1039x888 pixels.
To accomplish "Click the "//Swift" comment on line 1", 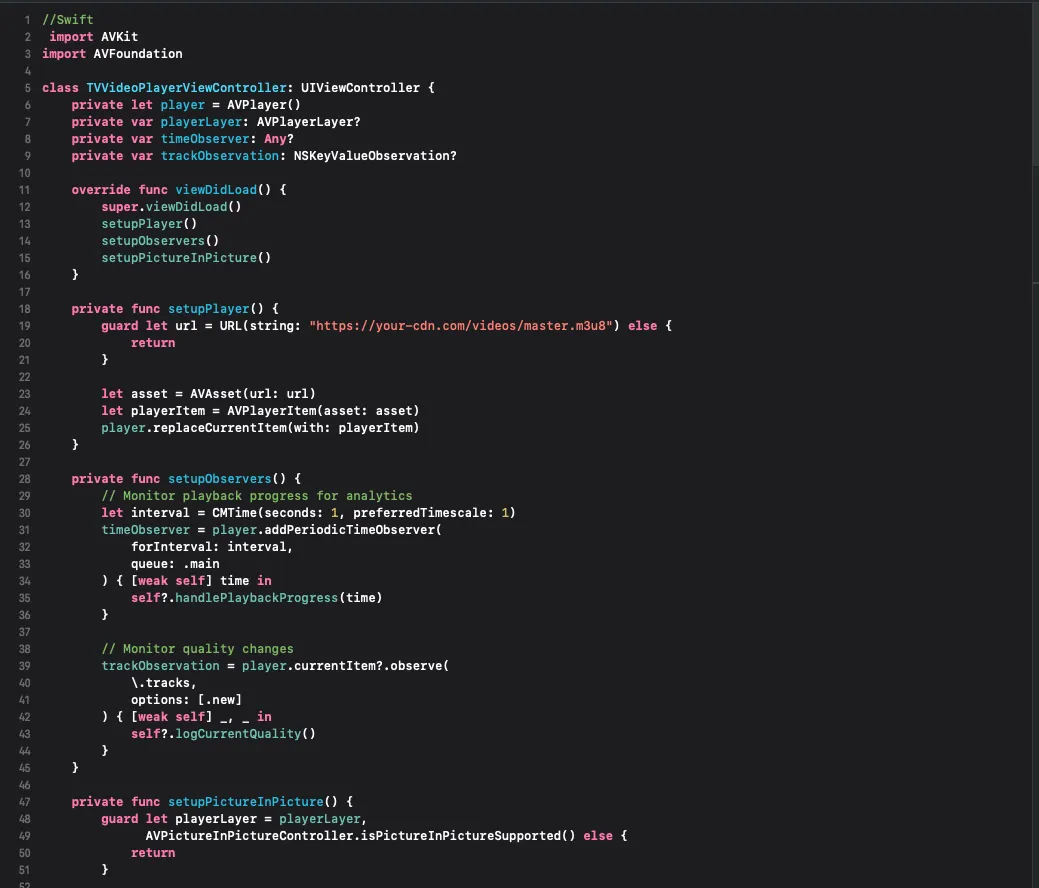I will (68, 20).
